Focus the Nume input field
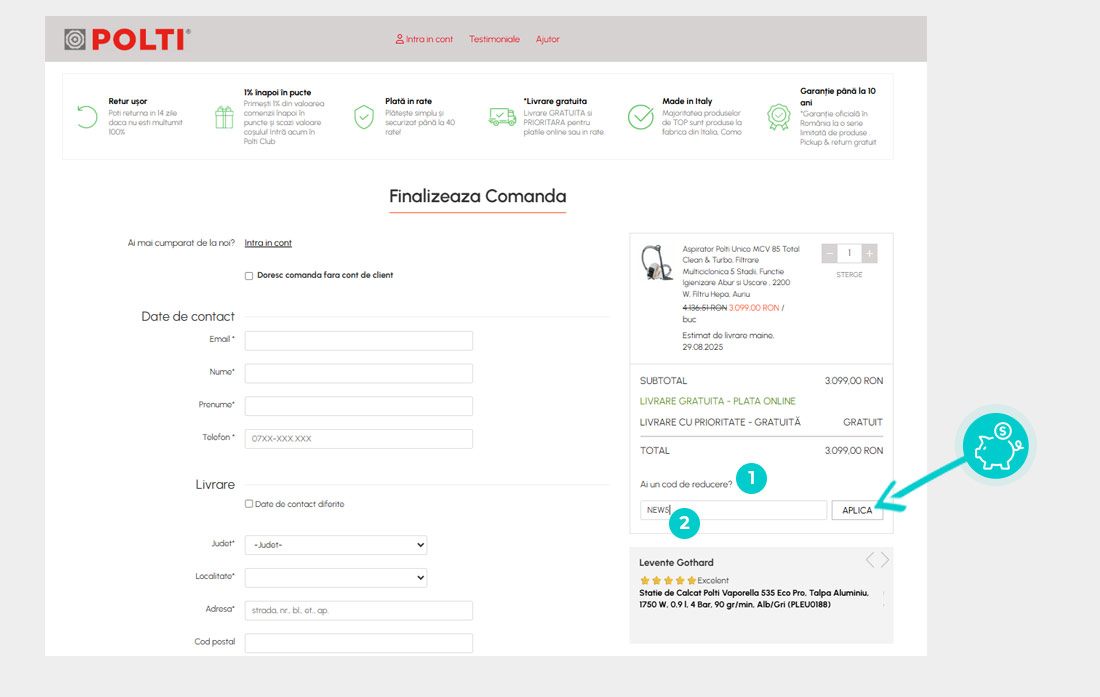Image resolution: width=1100 pixels, height=697 pixels. (358, 373)
